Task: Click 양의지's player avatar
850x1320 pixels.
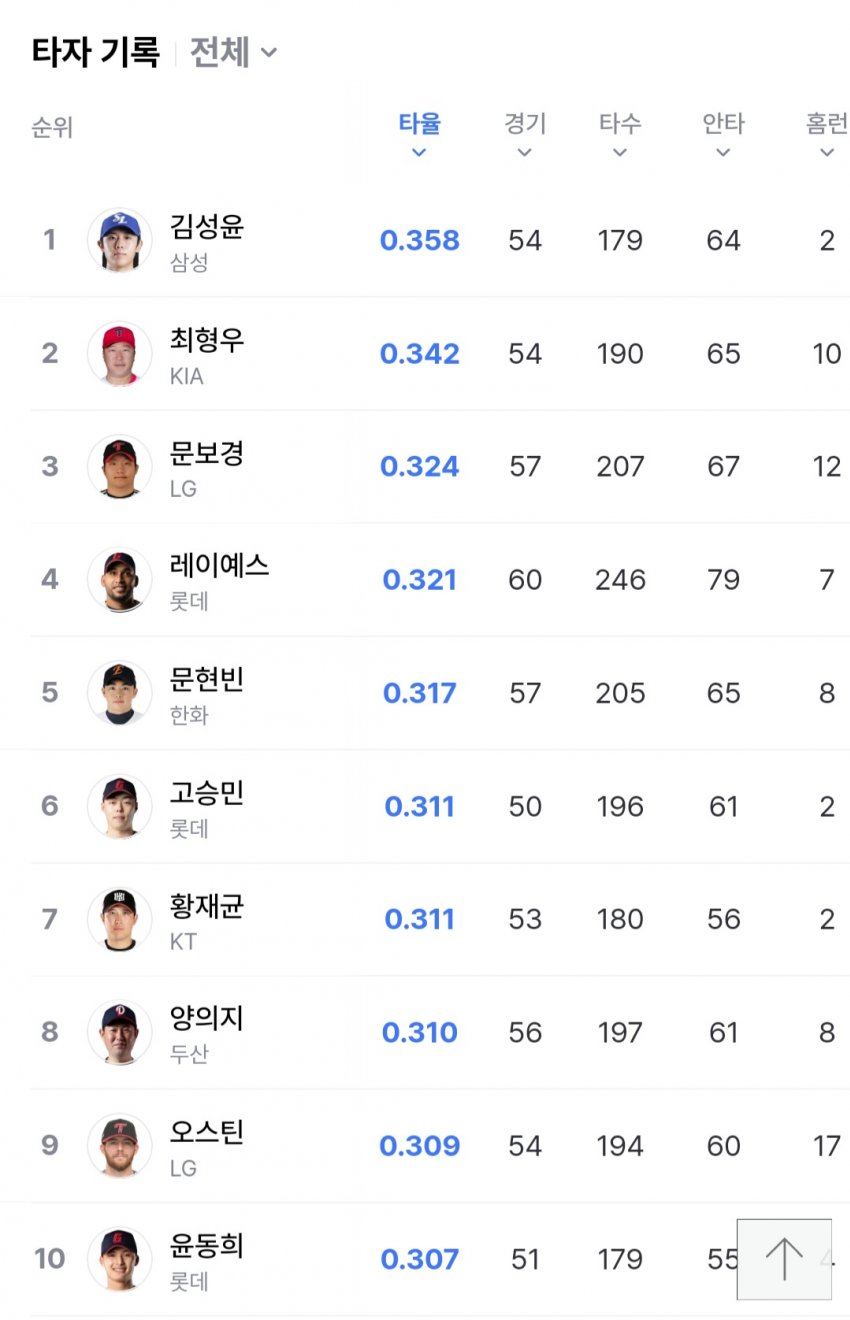Action: [120, 1032]
